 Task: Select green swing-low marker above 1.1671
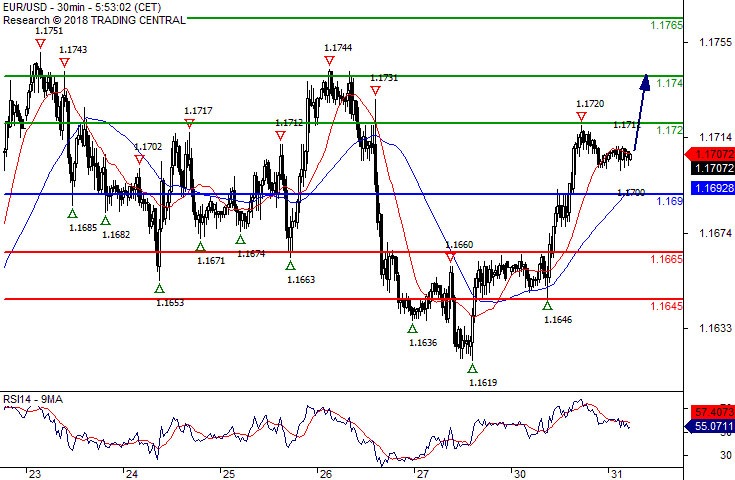(x=201, y=247)
